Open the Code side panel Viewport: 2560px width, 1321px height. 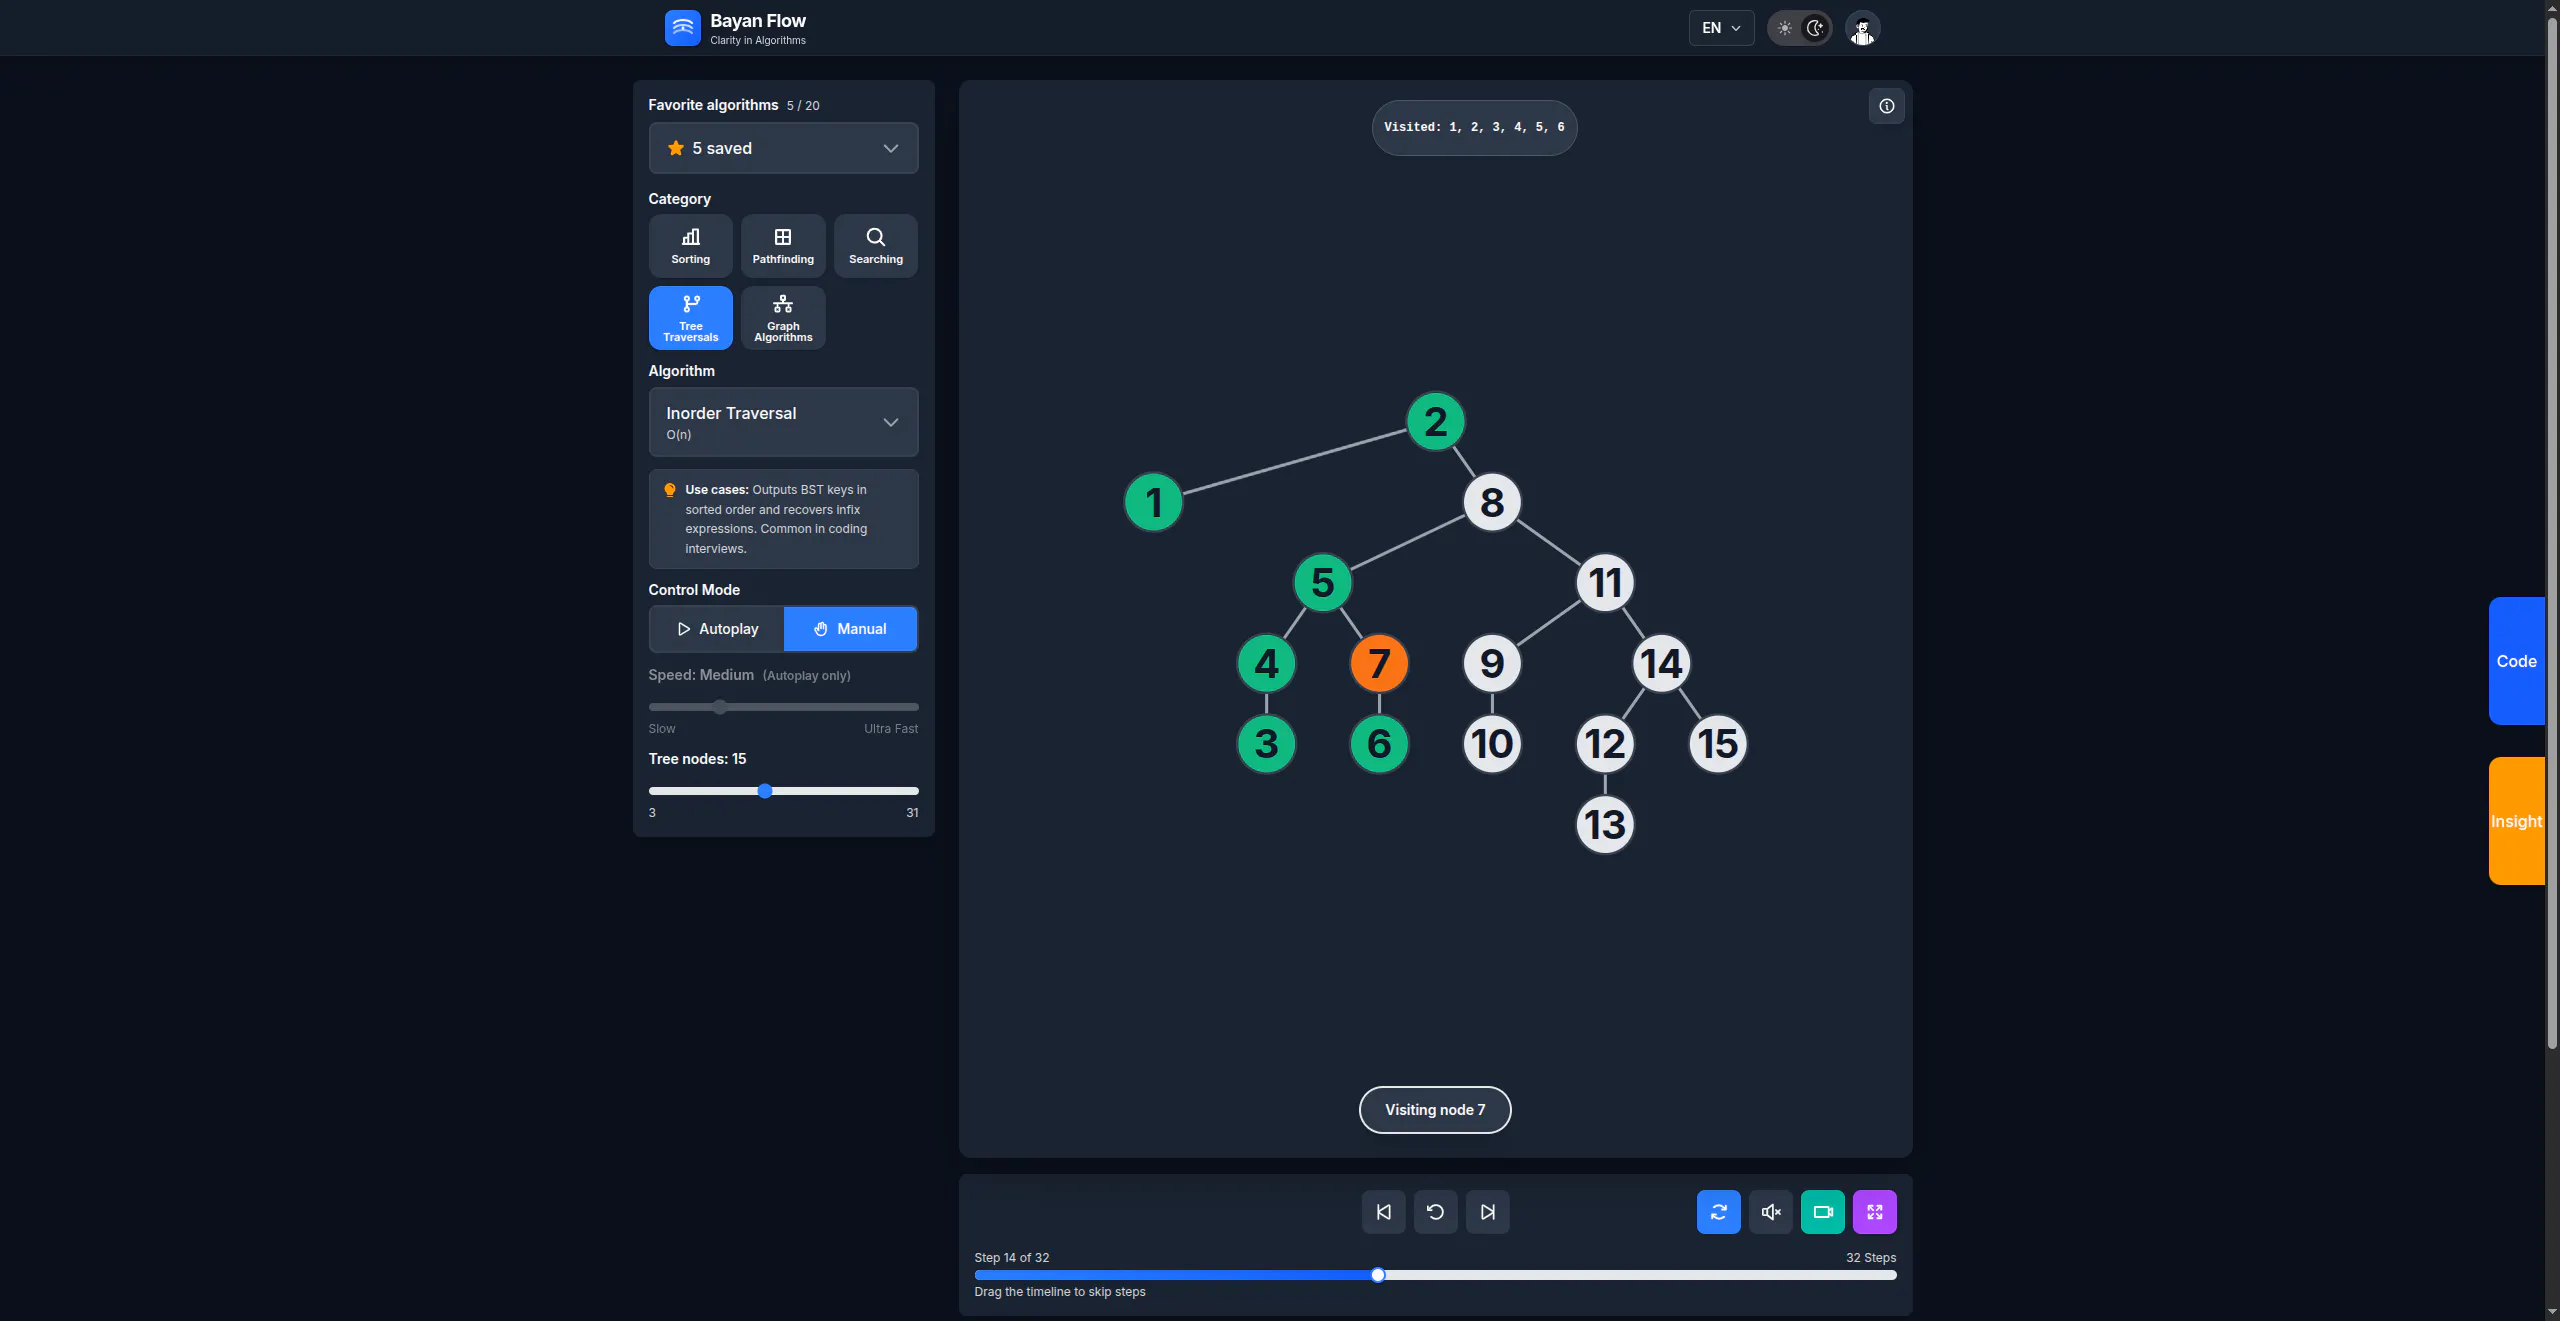click(2516, 661)
